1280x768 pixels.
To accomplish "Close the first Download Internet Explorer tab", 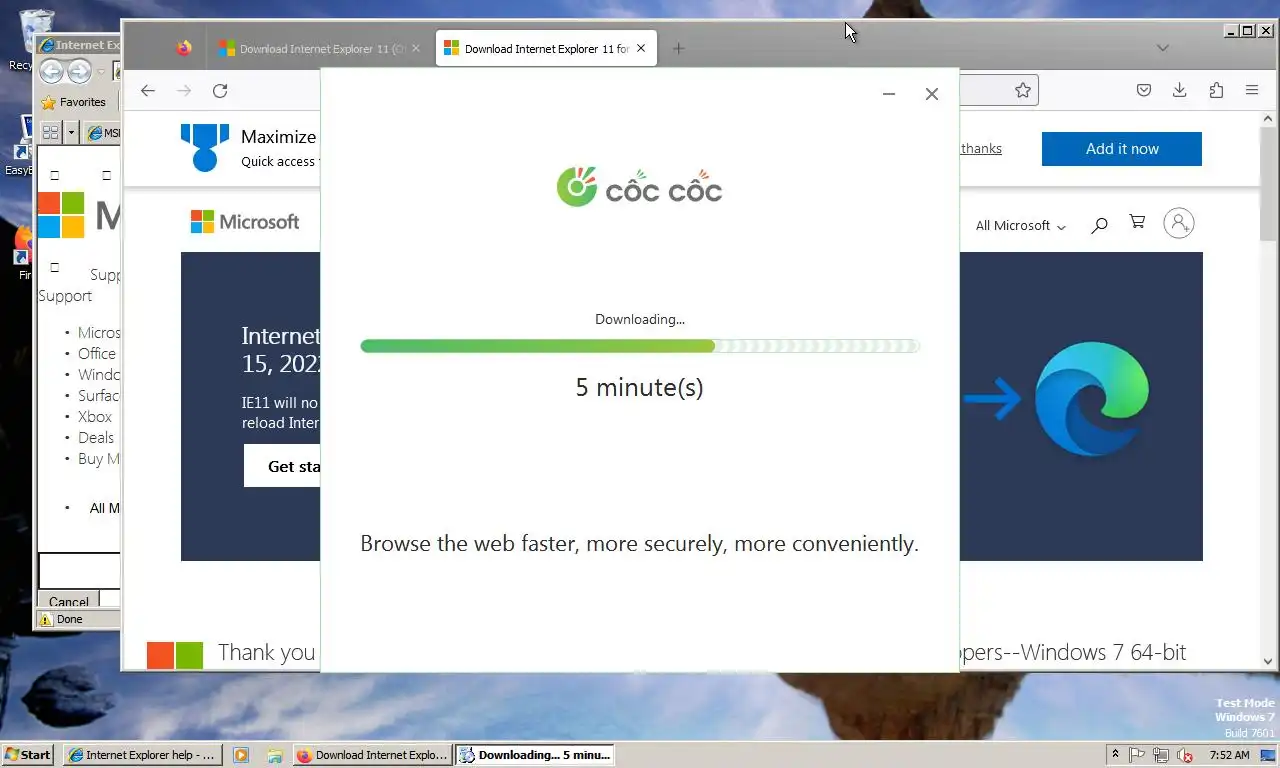I will 416,48.
